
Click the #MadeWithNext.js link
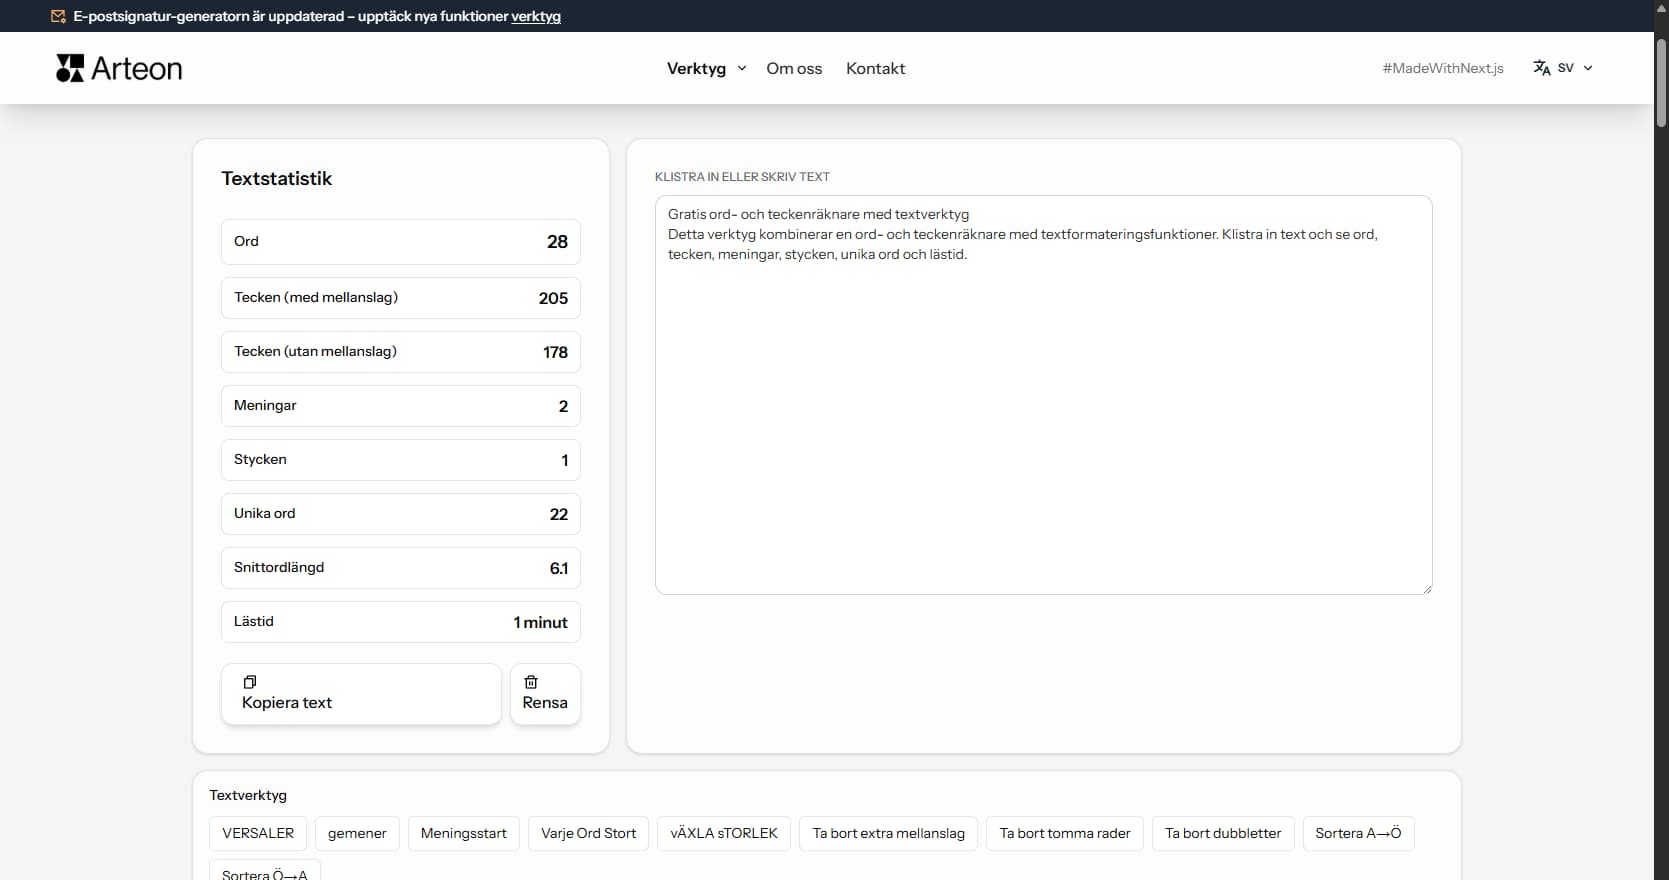point(1442,68)
